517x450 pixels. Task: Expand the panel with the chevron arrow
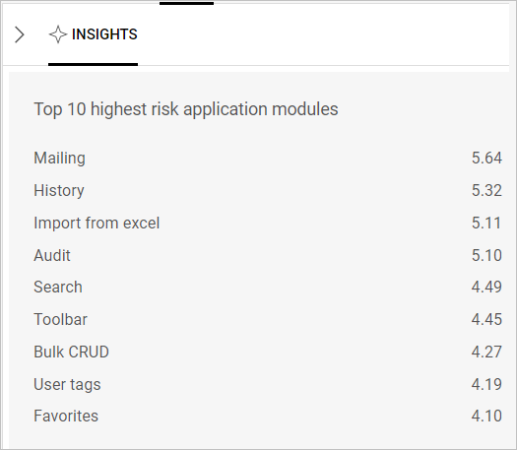pyautogui.click(x=20, y=35)
